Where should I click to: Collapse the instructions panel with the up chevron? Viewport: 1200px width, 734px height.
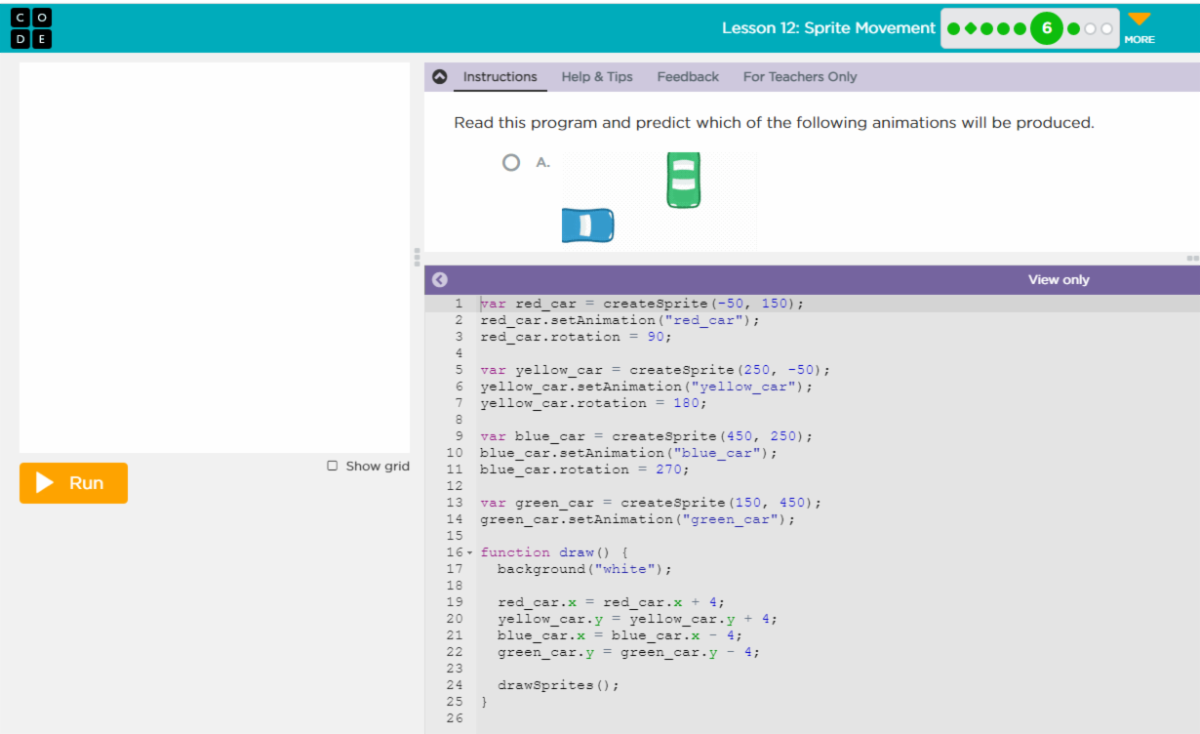439,77
